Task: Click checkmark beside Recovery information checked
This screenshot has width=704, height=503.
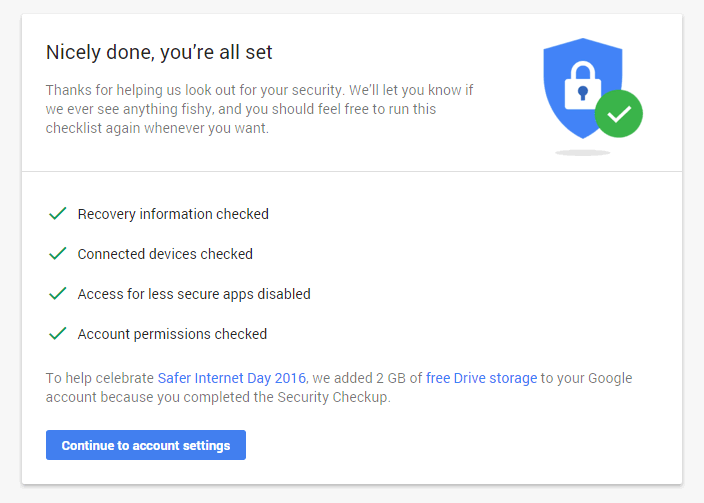Action: [x=57, y=214]
